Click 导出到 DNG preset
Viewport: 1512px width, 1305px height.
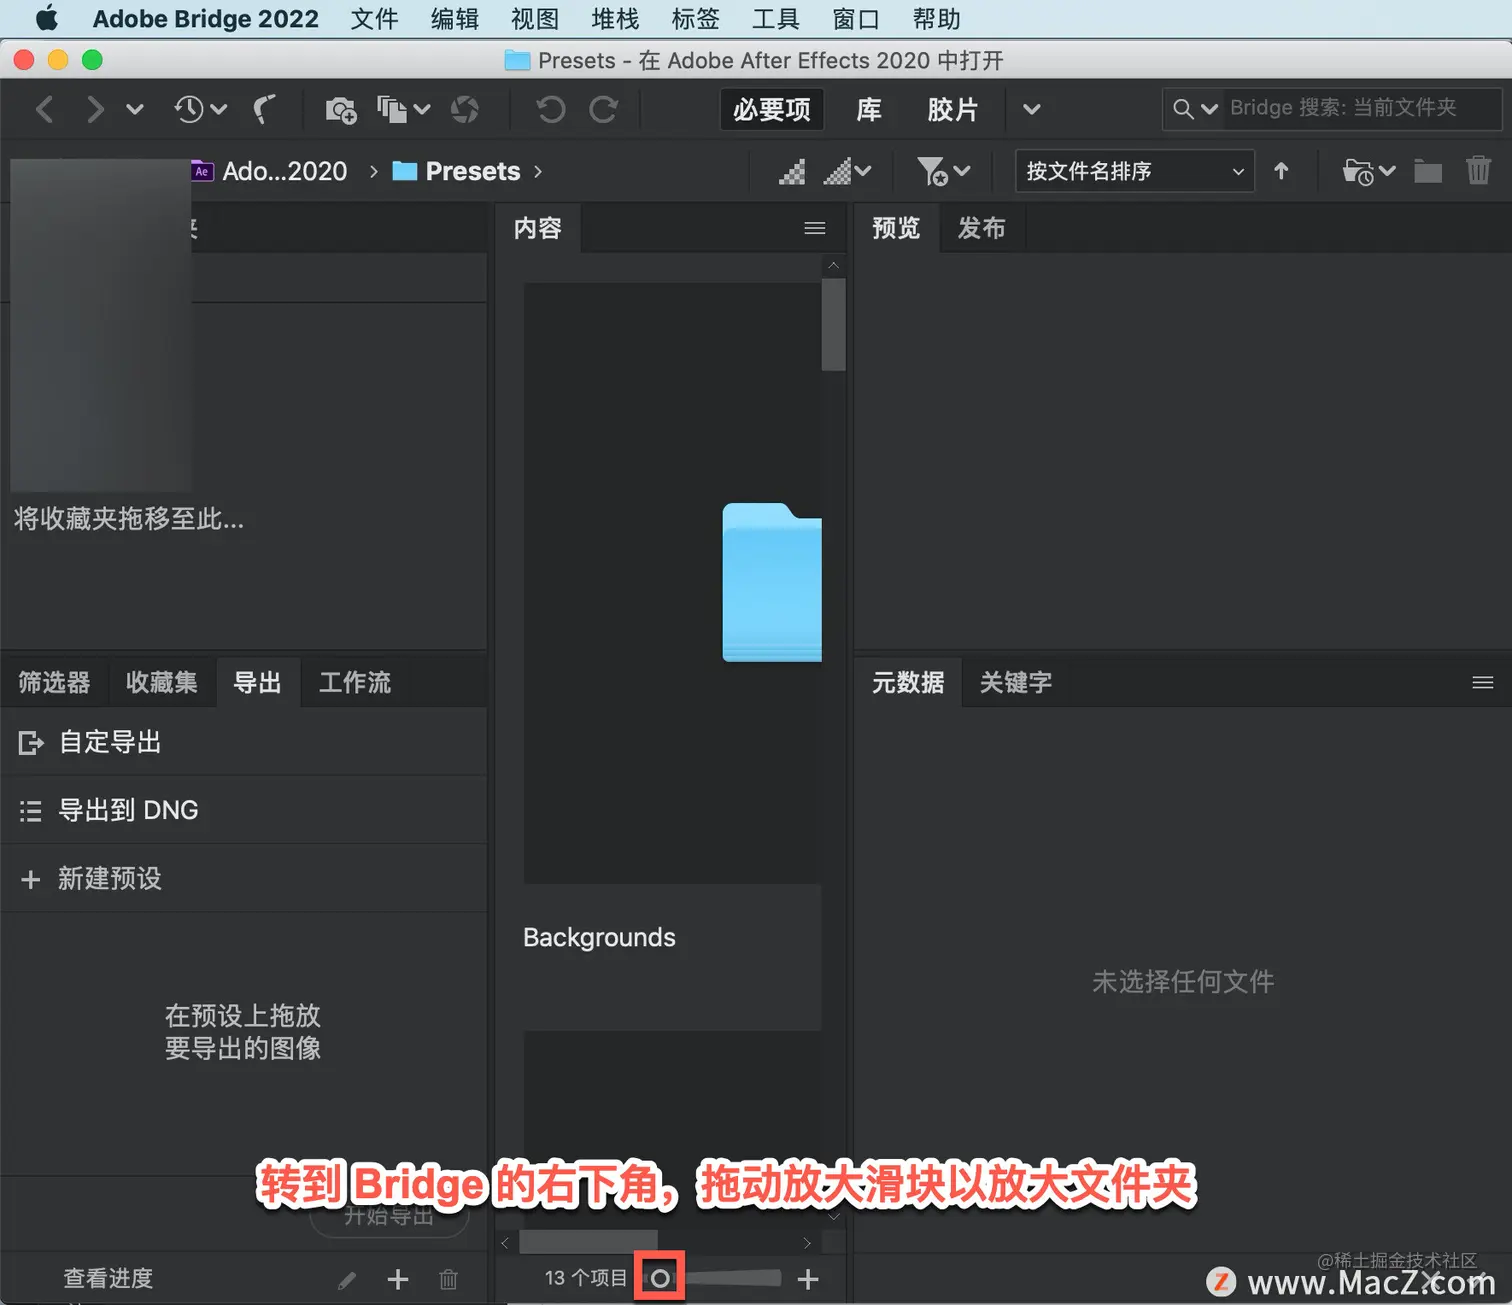[x=244, y=810]
